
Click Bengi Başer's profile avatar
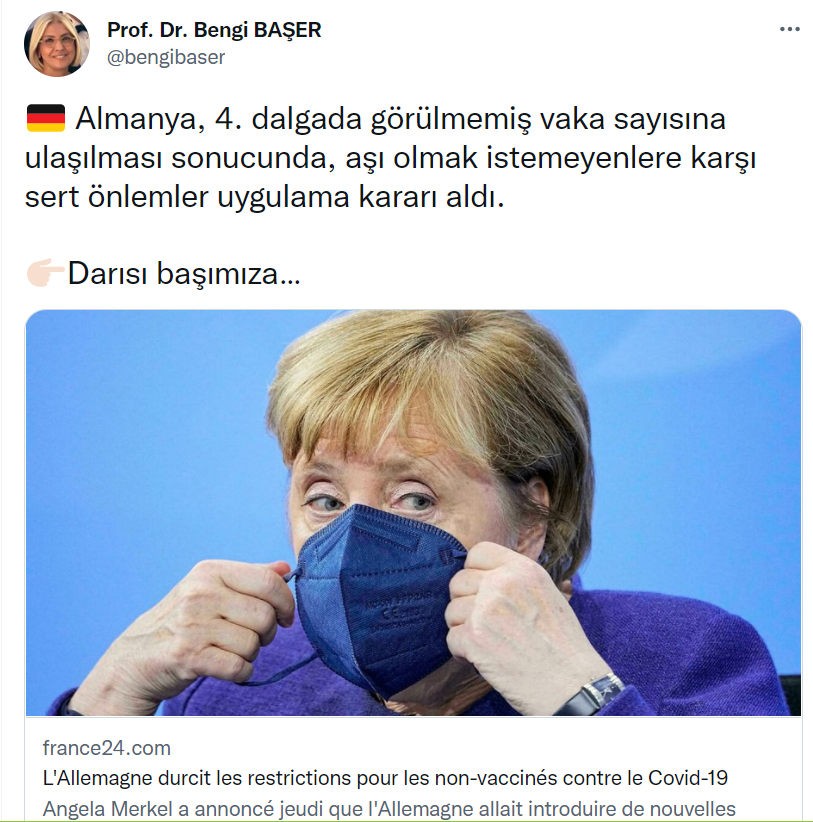pos(57,44)
